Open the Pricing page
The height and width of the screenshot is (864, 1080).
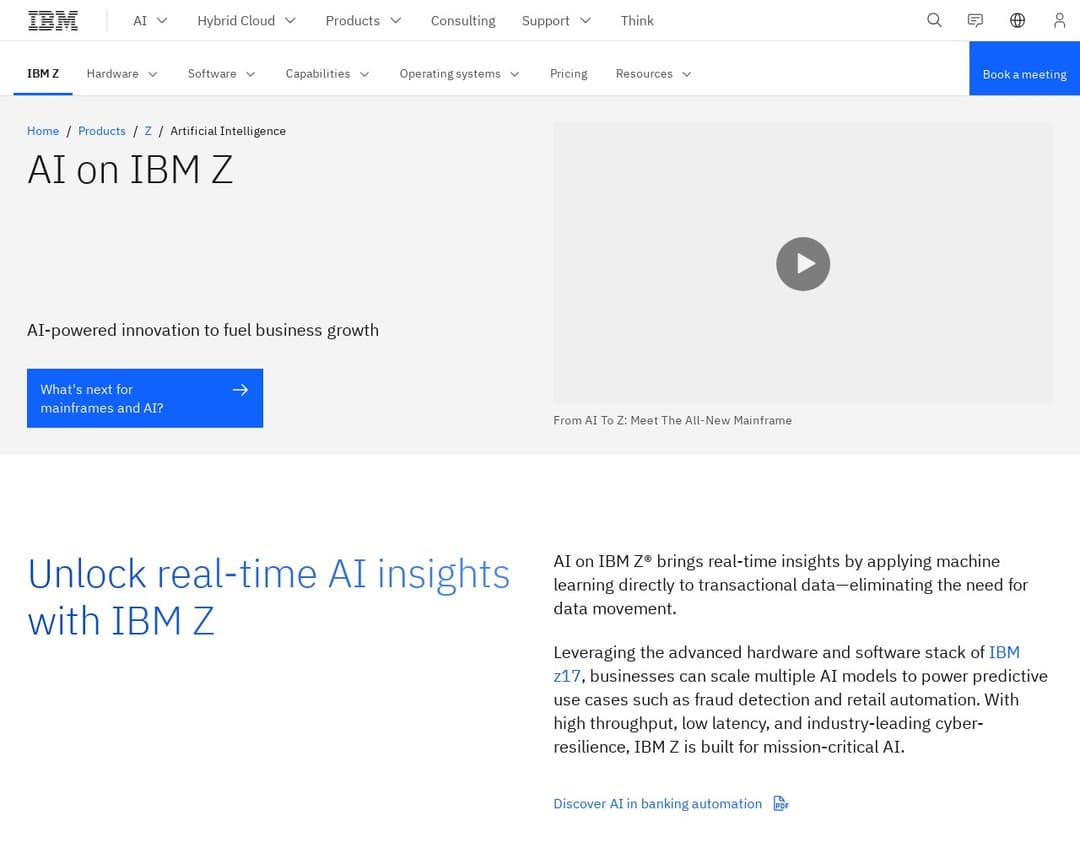click(568, 74)
